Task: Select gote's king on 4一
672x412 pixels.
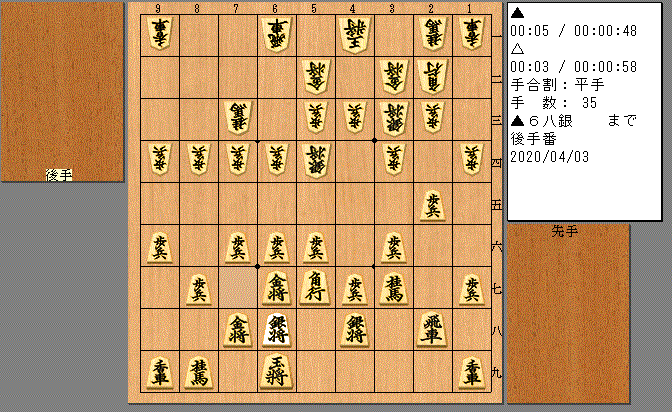Action: 354,34
